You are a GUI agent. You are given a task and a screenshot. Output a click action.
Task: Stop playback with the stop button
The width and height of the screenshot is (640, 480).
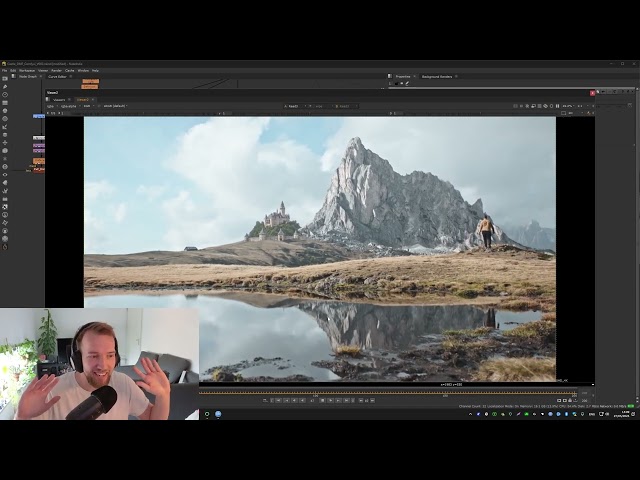point(322,401)
